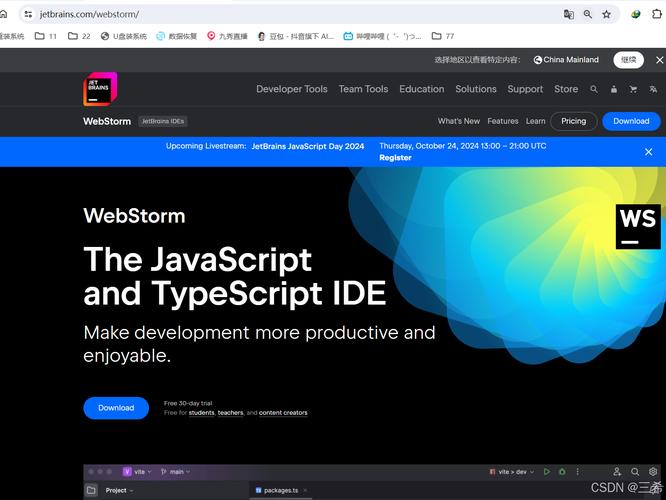Follow the Register link in the banner
The width and height of the screenshot is (666, 500).
click(395, 158)
